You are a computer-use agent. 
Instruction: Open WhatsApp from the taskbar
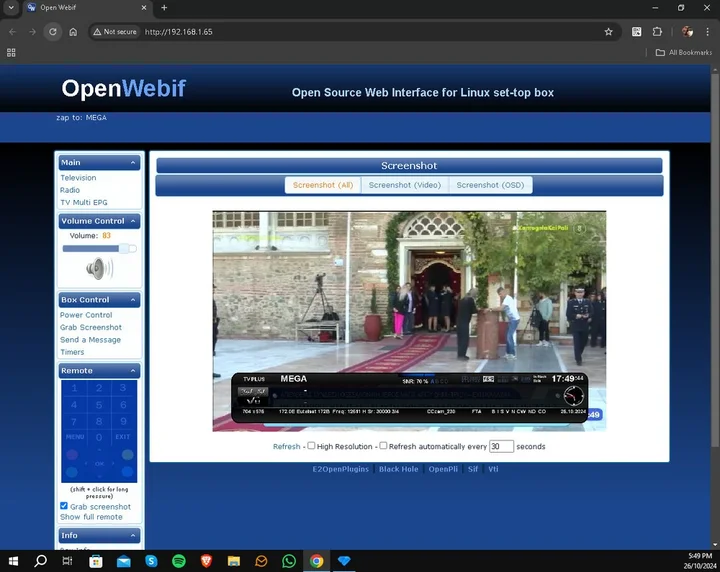pyautogui.click(x=289, y=561)
